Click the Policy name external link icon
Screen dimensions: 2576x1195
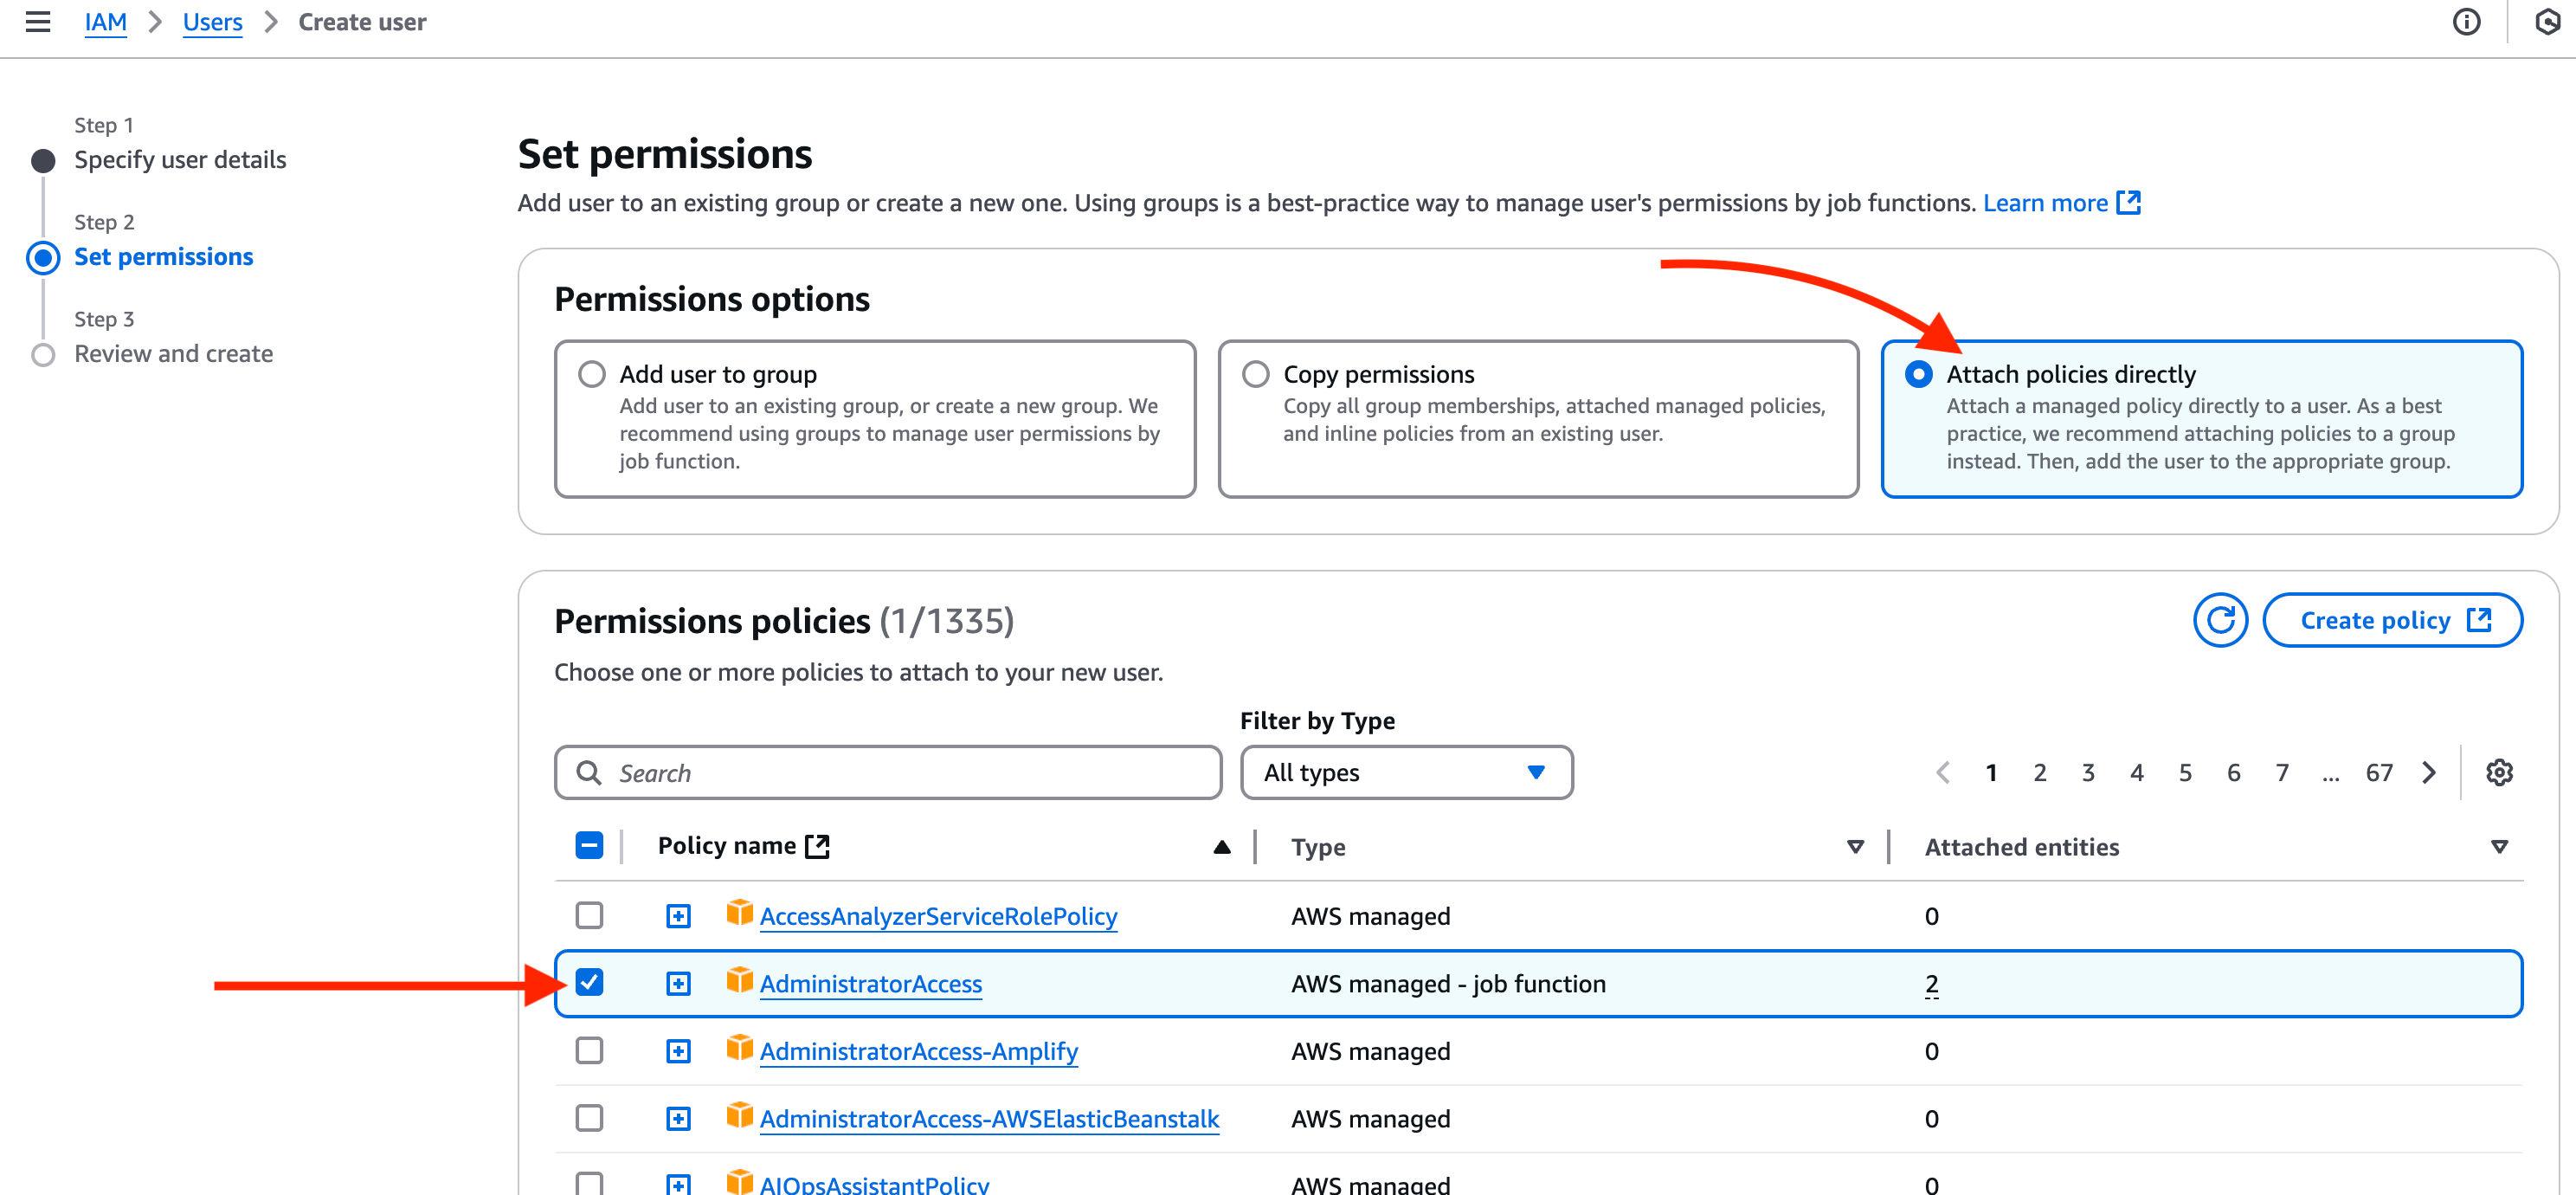[x=818, y=846]
